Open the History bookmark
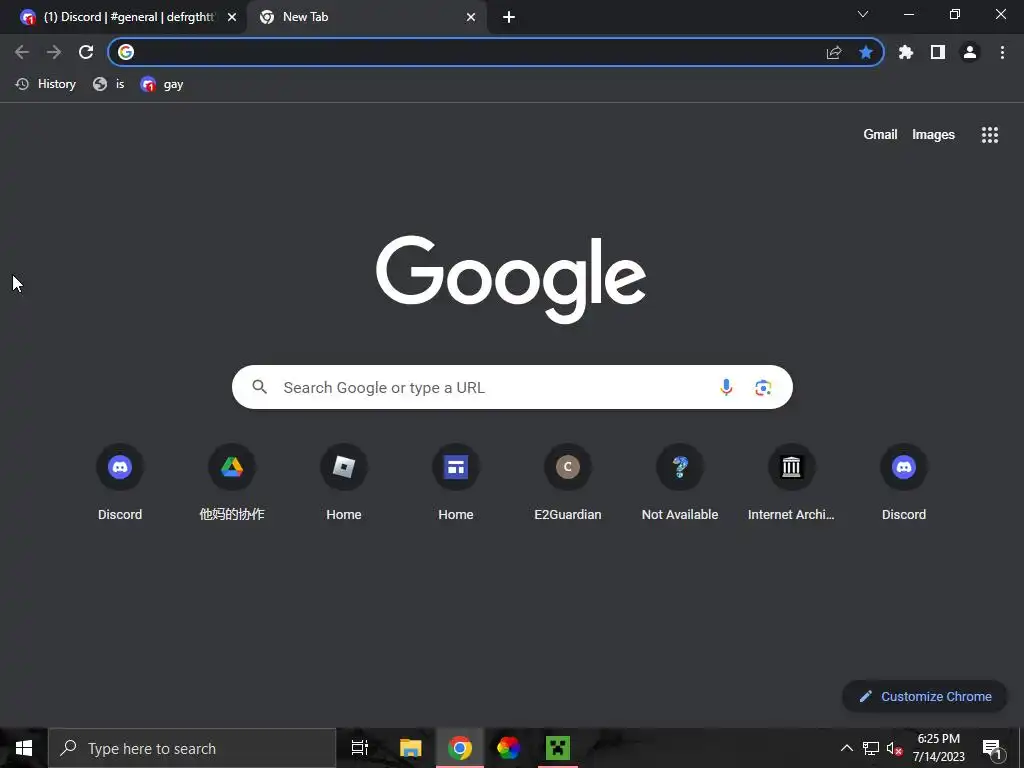The image size is (1024, 768). [x=46, y=84]
